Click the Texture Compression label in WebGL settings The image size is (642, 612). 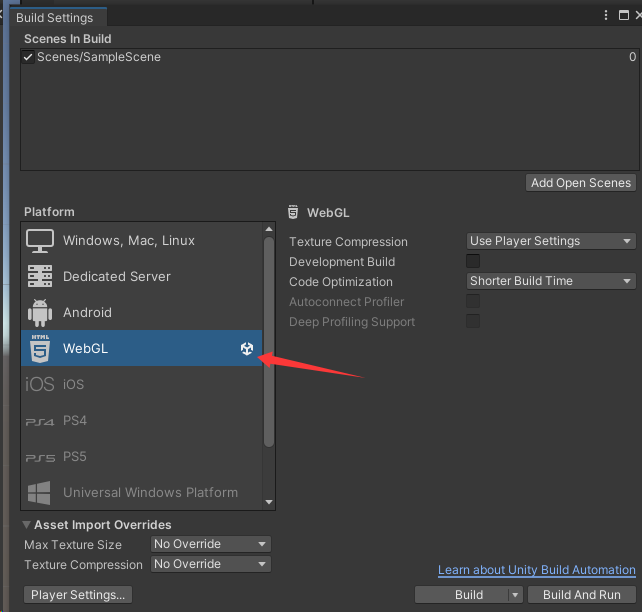pos(348,242)
